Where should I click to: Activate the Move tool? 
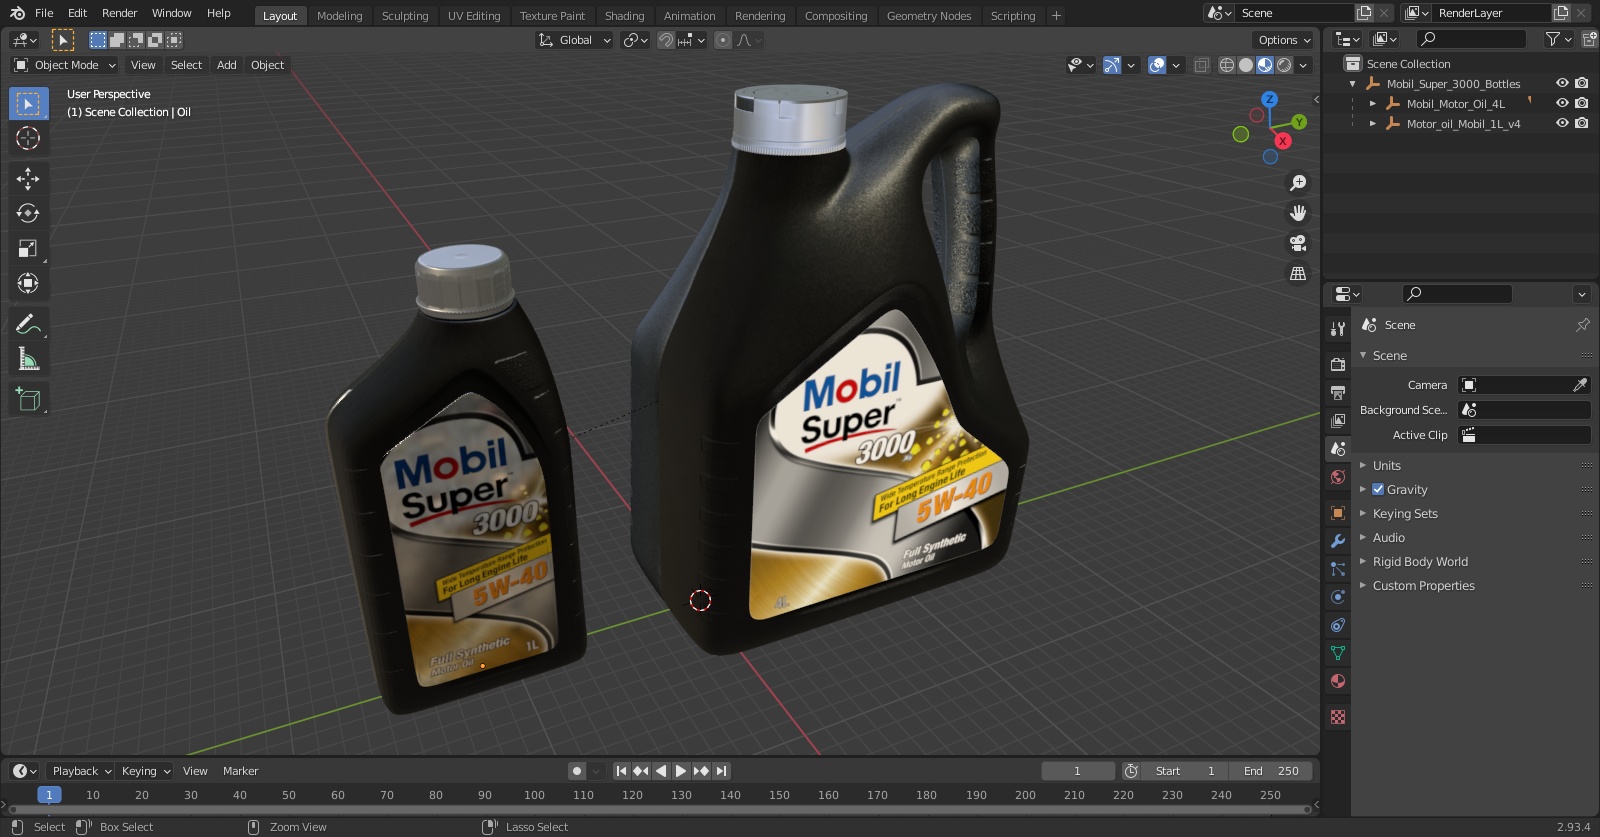[x=28, y=179]
